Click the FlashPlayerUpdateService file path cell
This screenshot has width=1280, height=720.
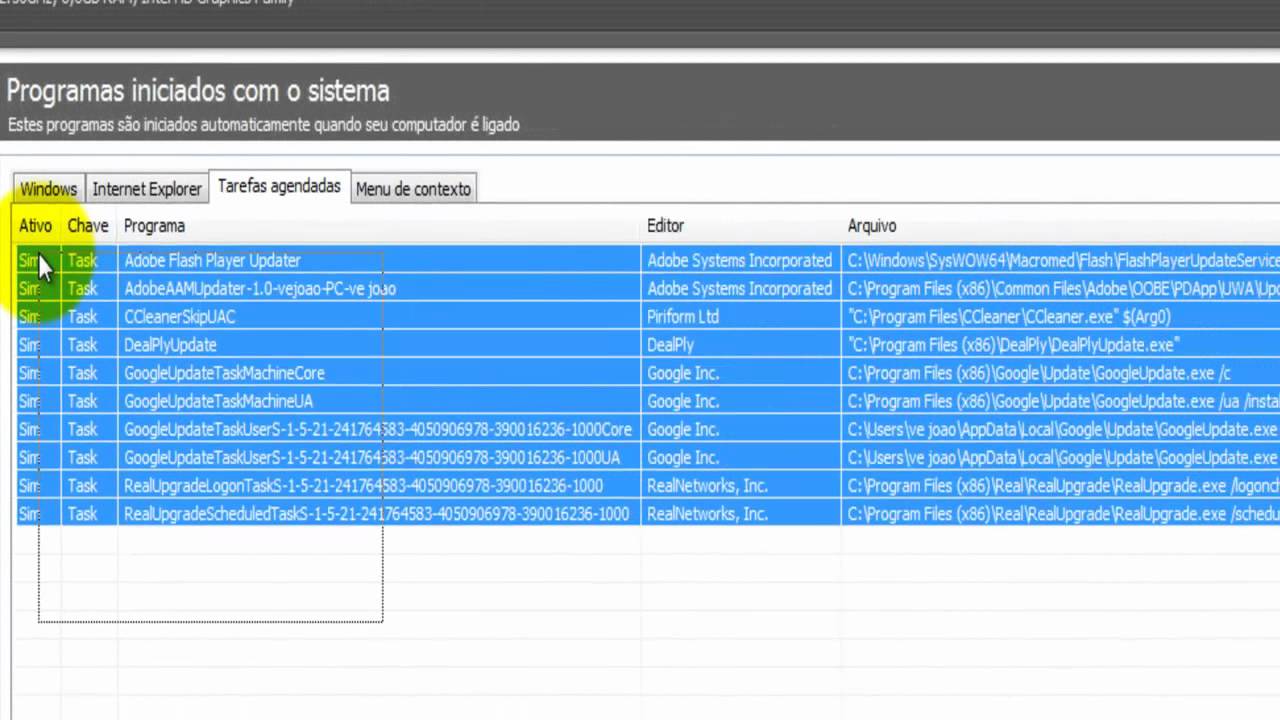point(1061,260)
